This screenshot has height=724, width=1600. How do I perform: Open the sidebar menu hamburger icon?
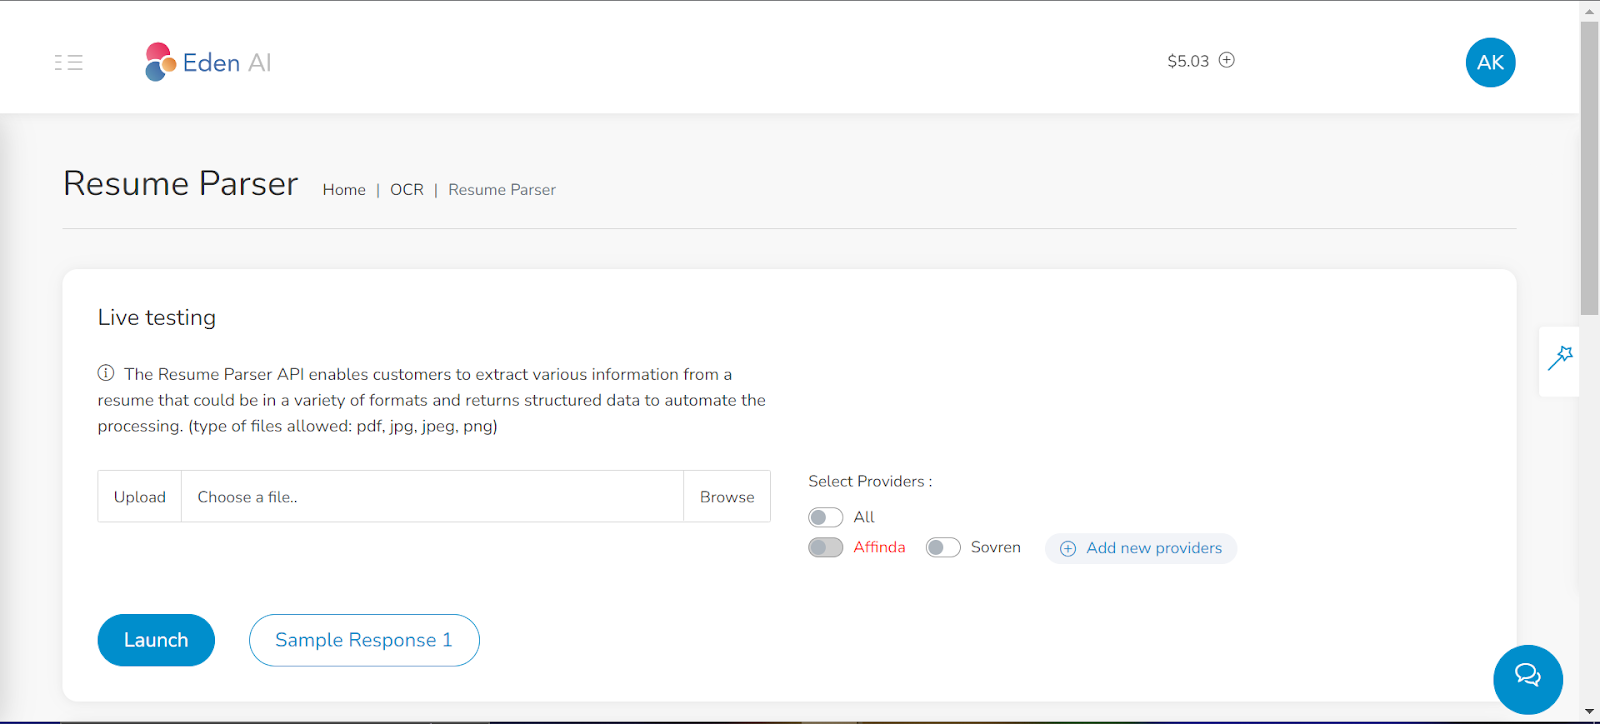pos(68,62)
